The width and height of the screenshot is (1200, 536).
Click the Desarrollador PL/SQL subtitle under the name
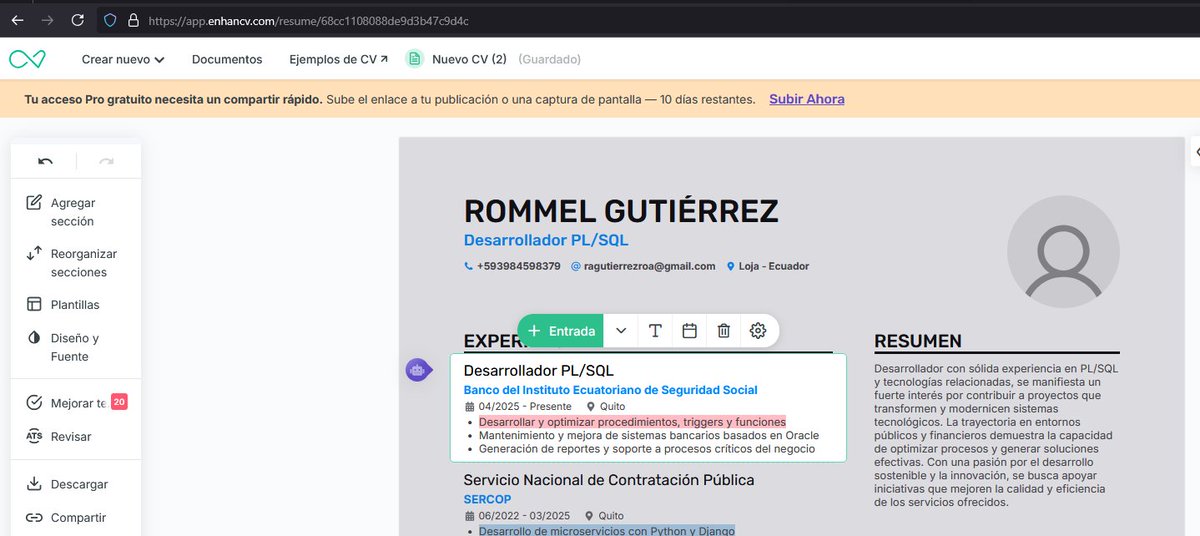546,240
